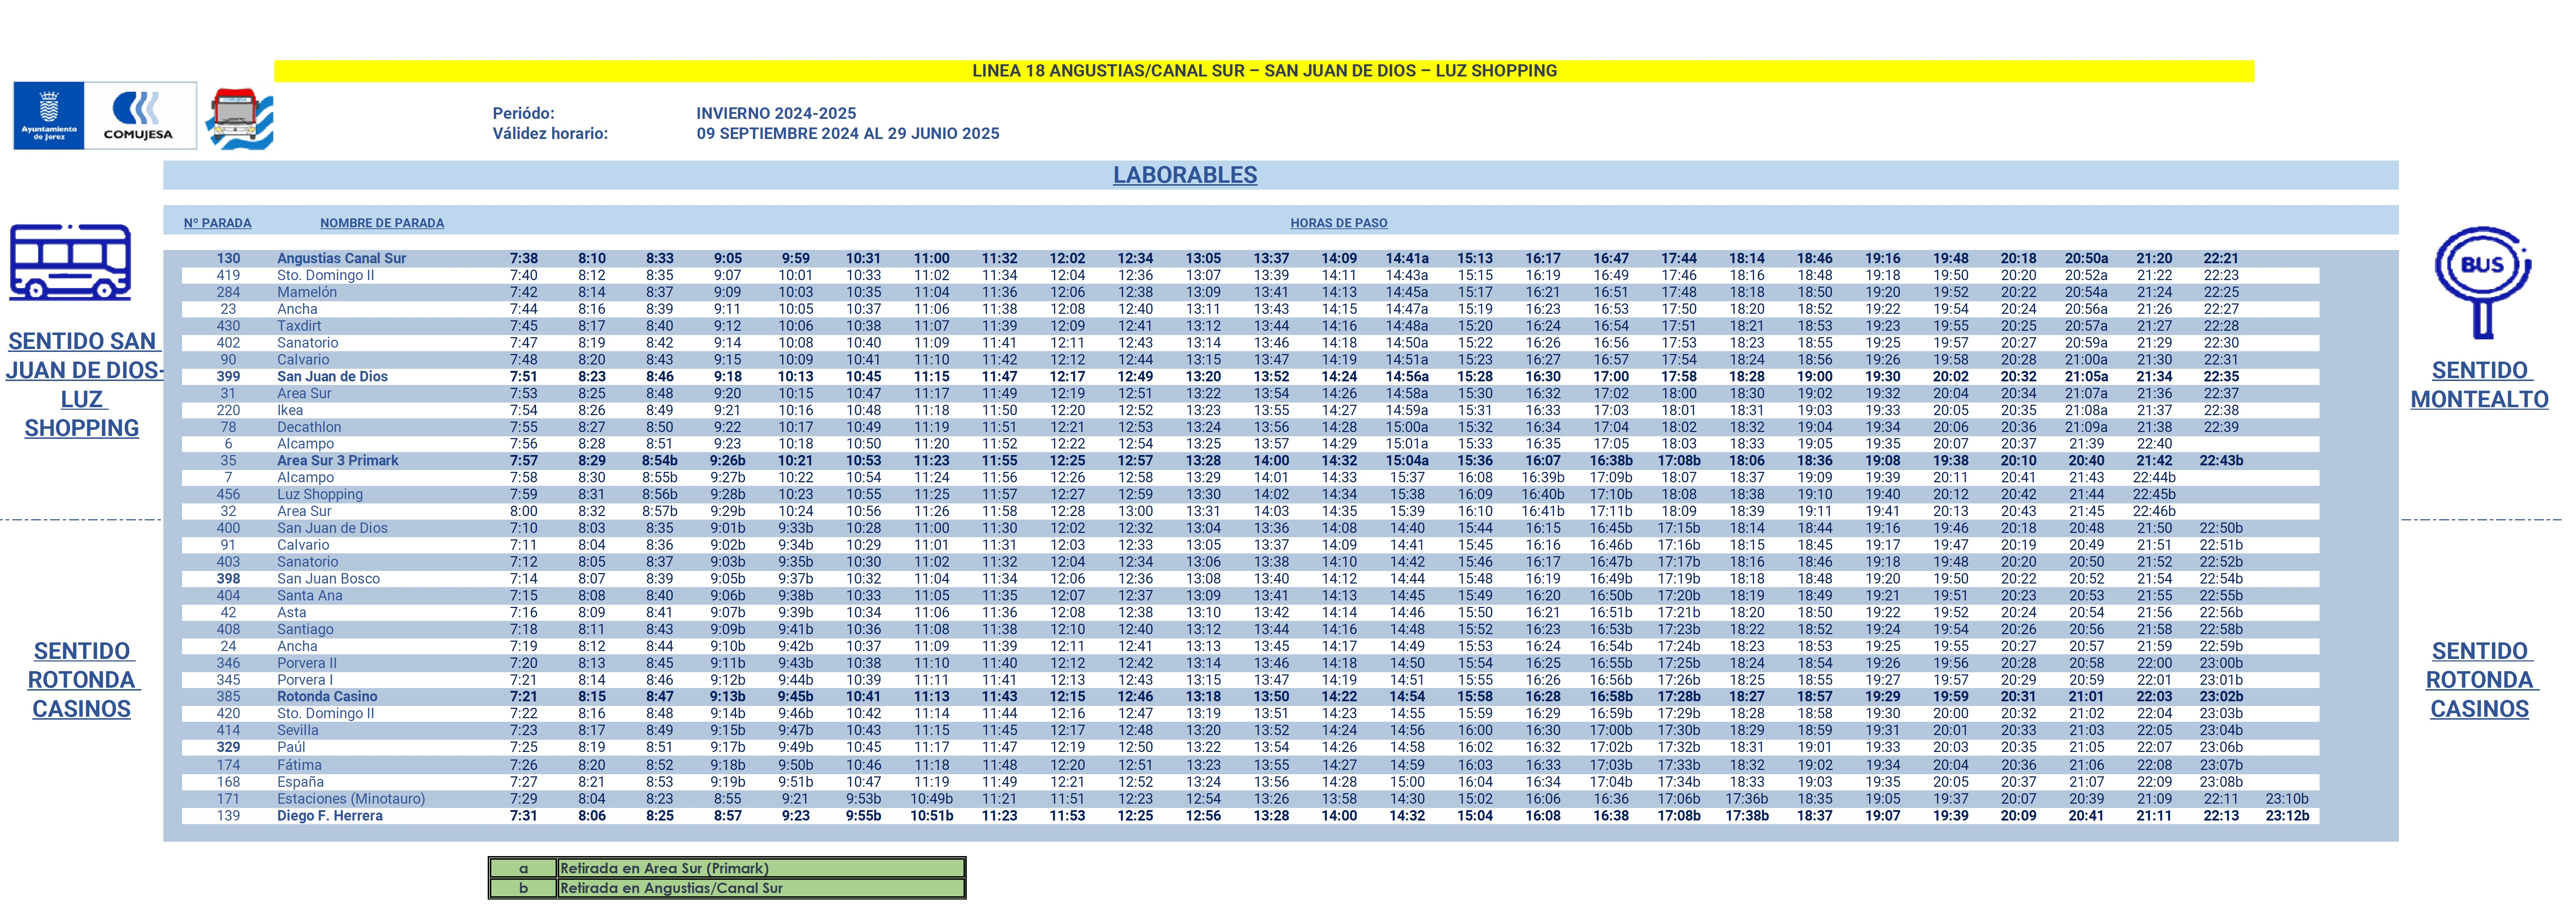Click 14:41a time in Angustias row

tap(1407, 258)
